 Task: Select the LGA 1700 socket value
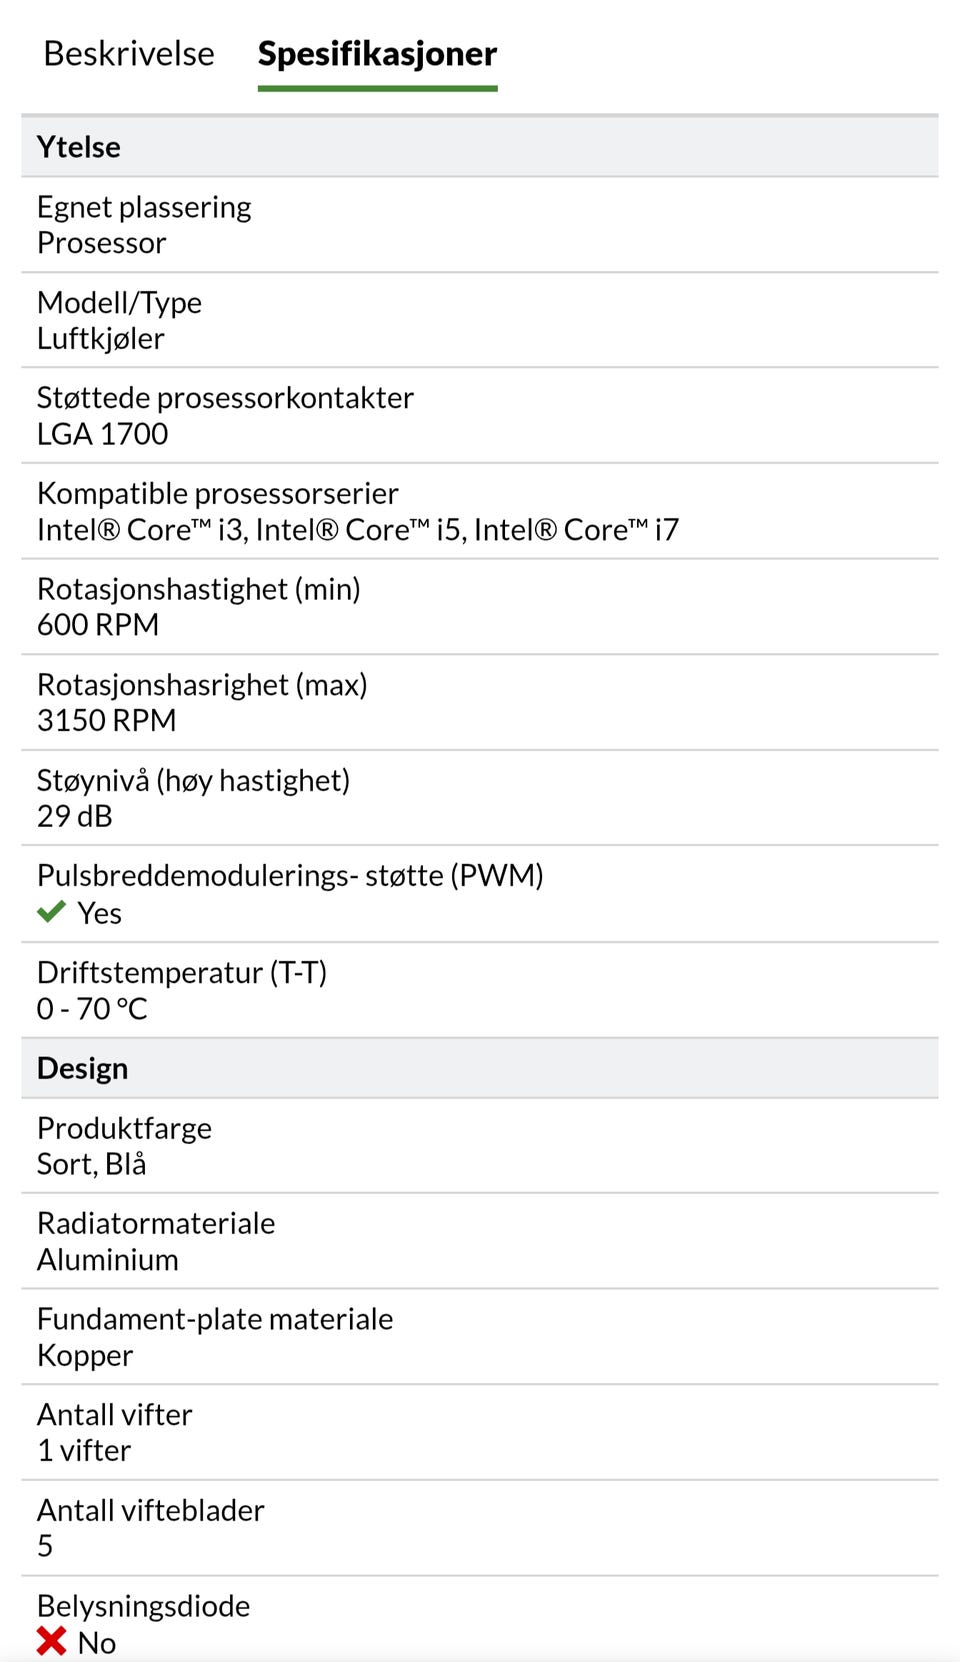[103, 434]
